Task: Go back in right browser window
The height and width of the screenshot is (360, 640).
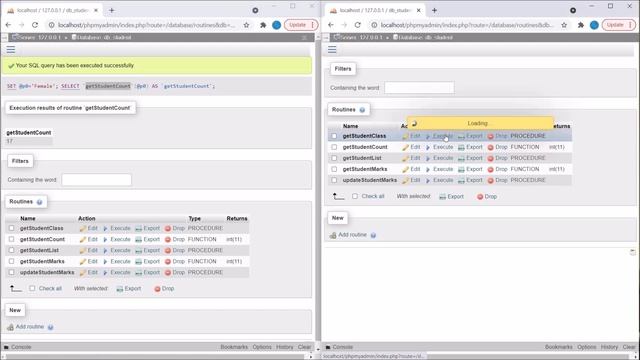Action: 331,25
